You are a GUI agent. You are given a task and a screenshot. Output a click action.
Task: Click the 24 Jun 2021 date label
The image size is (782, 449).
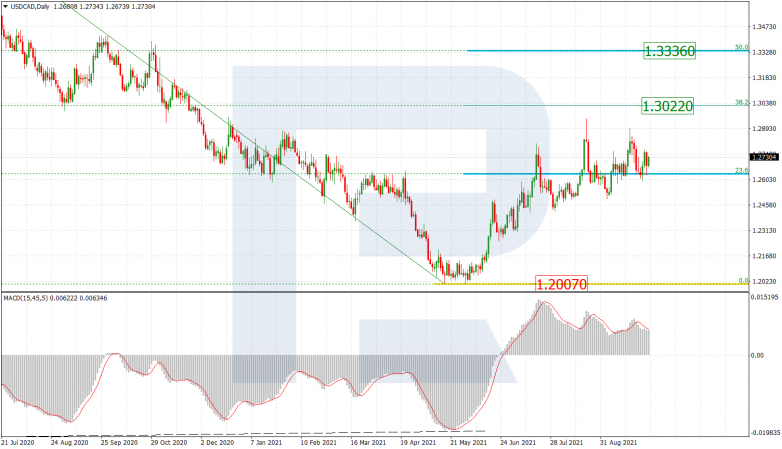click(x=518, y=443)
